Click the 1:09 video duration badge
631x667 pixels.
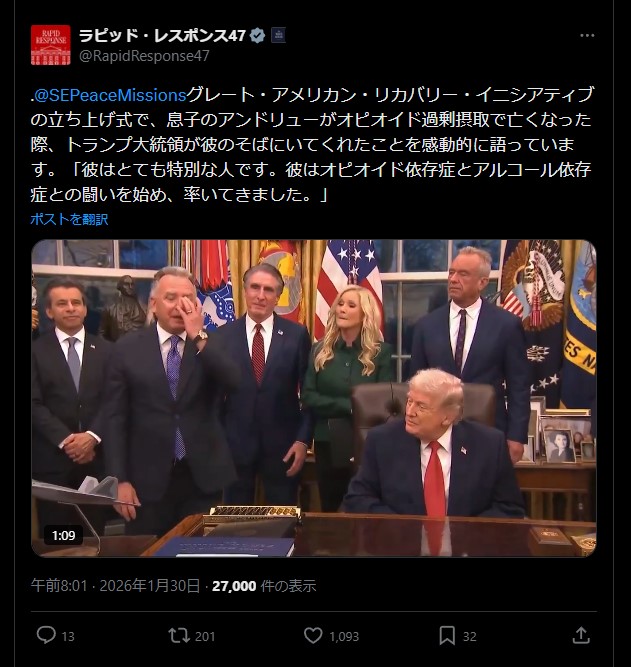(63, 535)
